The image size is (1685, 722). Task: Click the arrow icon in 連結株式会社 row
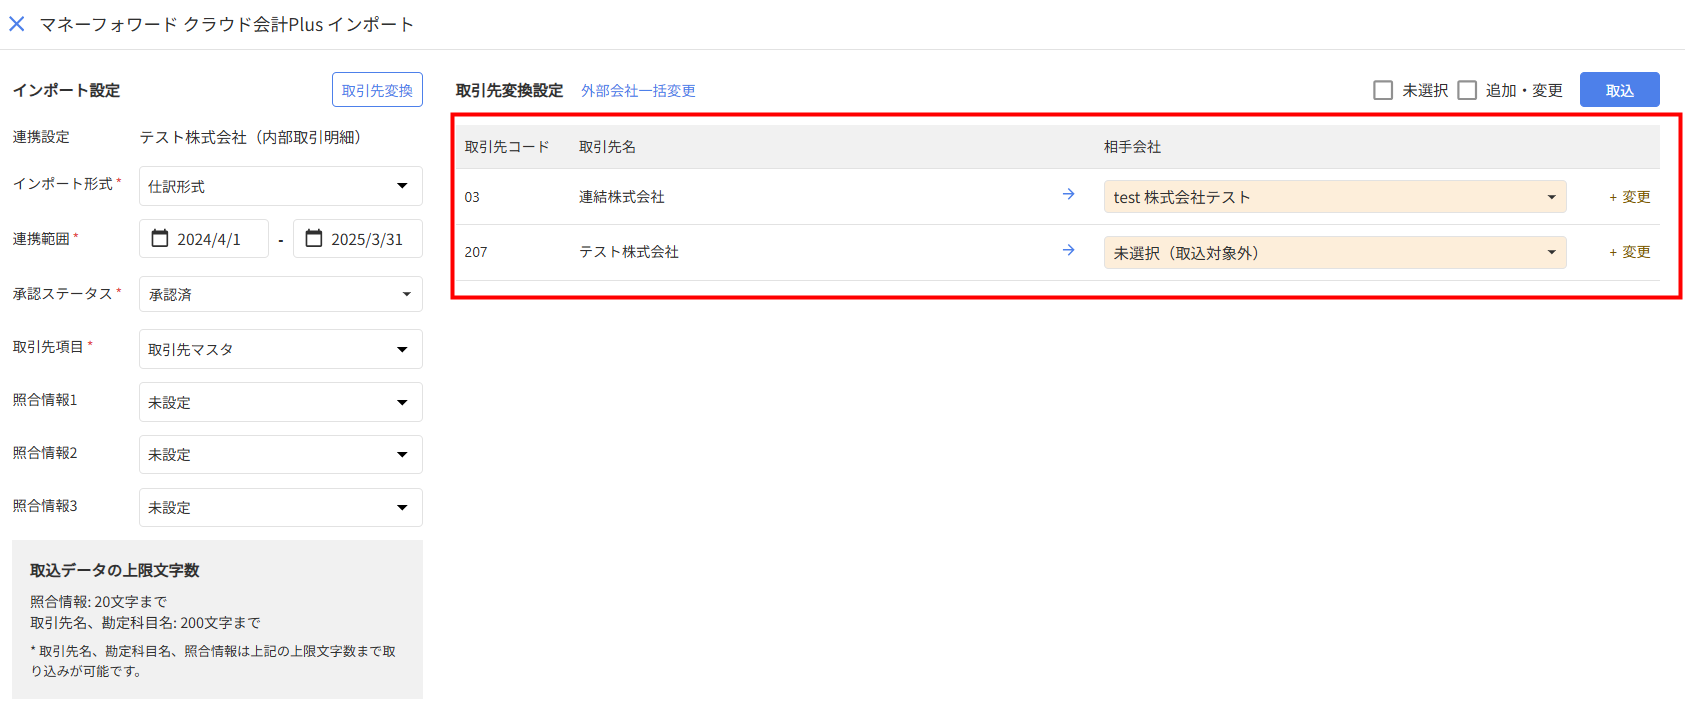(1068, 195)
